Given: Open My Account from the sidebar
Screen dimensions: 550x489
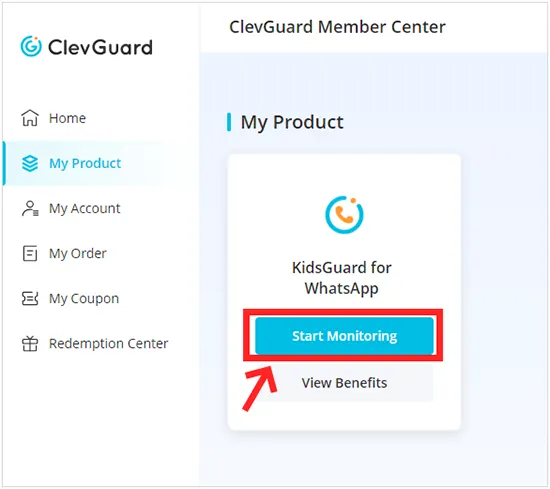Looking at the screenshot, I should 85,209.
